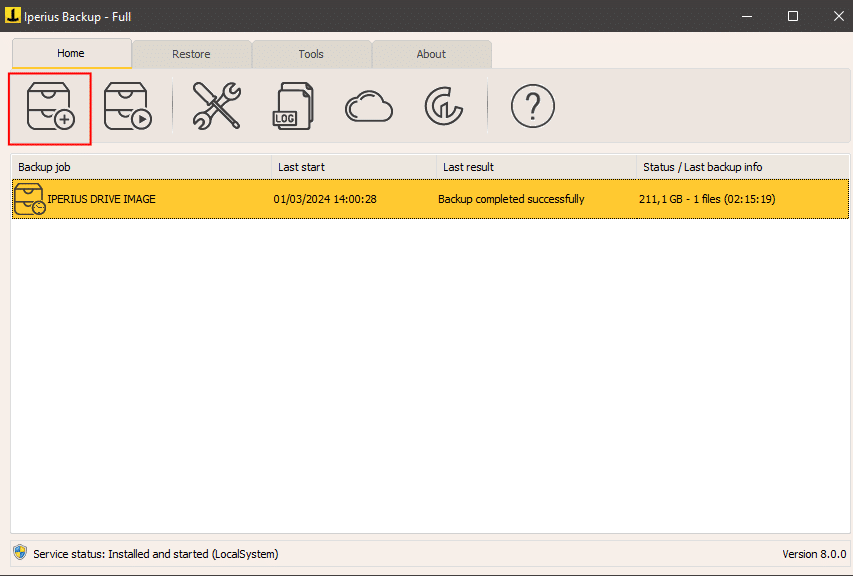This screenshot has height=576, width=853.
Task: Click the Service status text
Action: click(150, 553)
